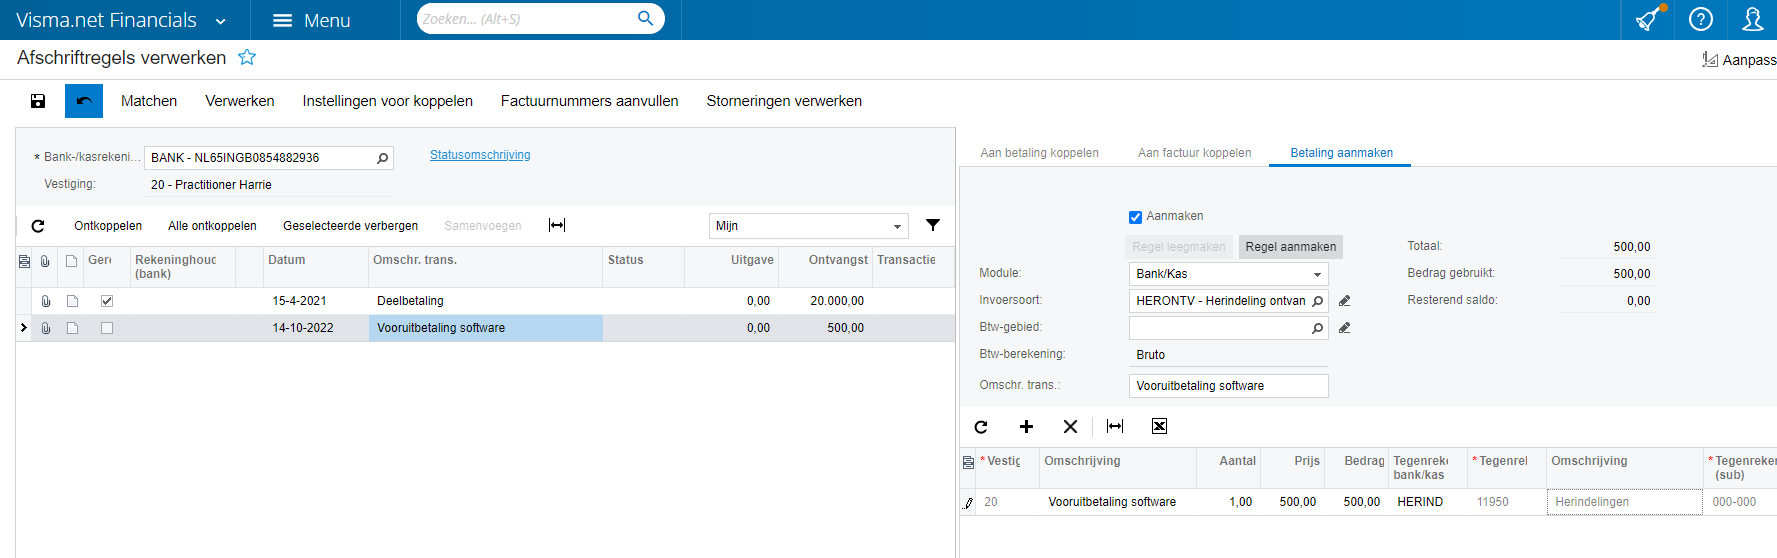The height and width of the screenshot is (558, 1777).
Task: Check Gereed checkbox on 14-10-2022 row
Action: click(x=107, y=328)
